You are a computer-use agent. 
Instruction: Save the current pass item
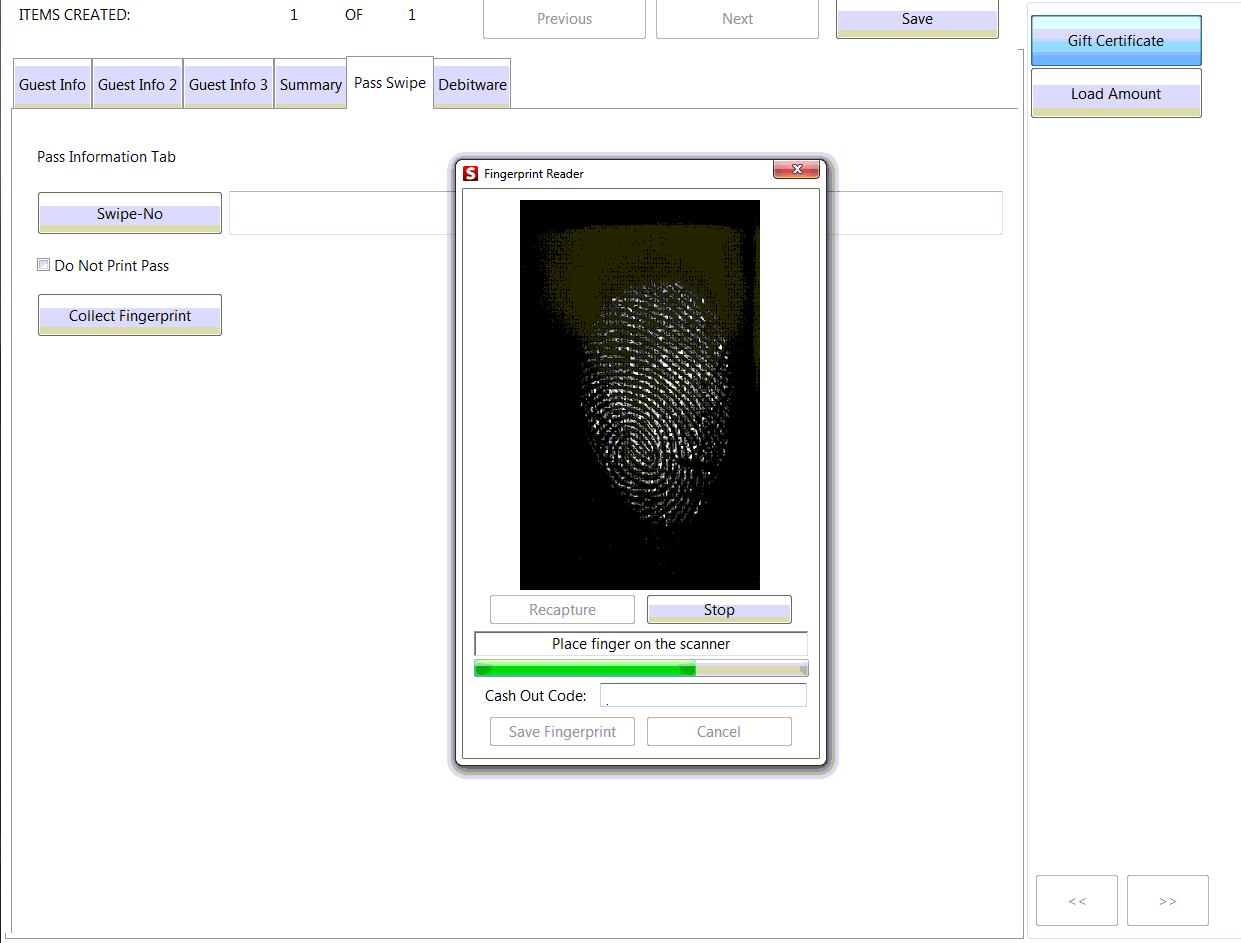916,18
